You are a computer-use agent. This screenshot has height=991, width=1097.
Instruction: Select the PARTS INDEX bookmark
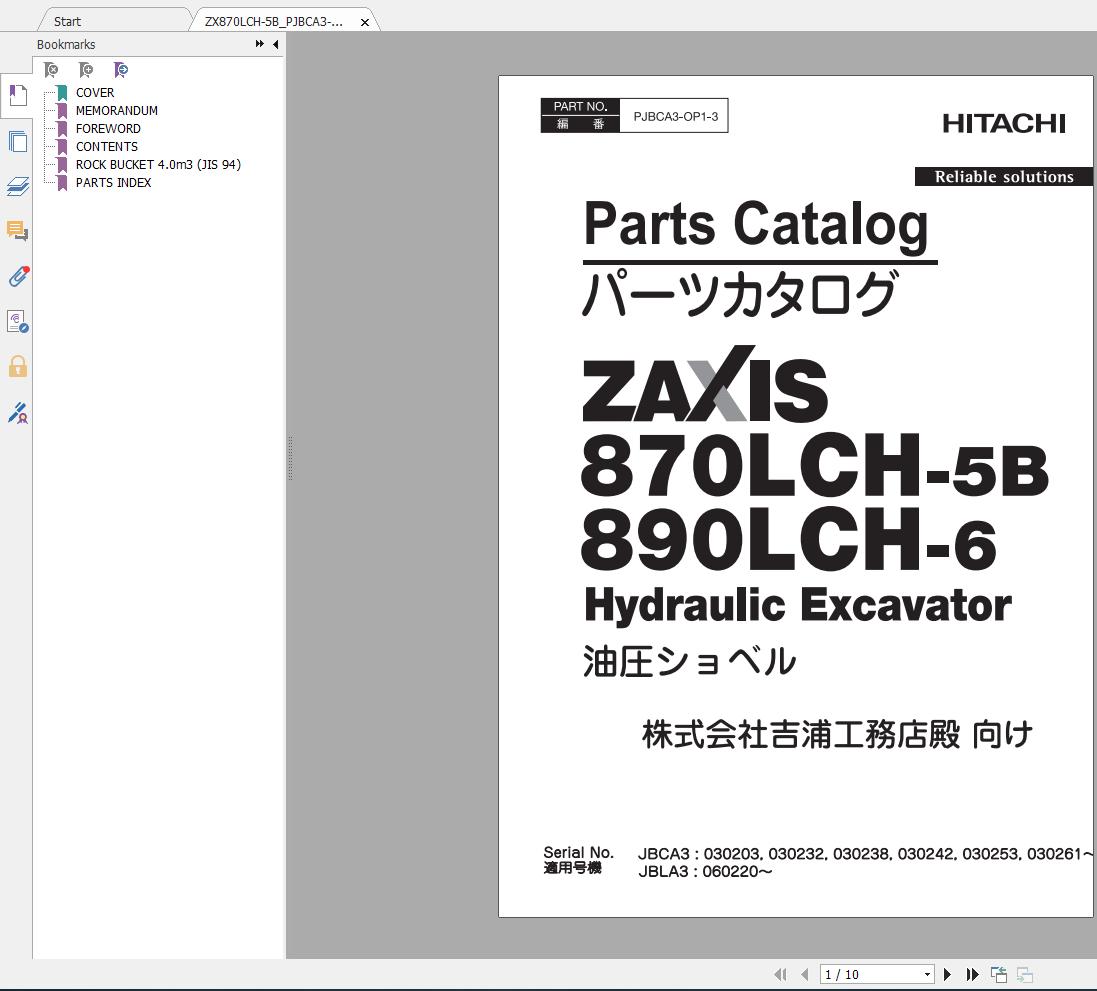pos(113,183)
